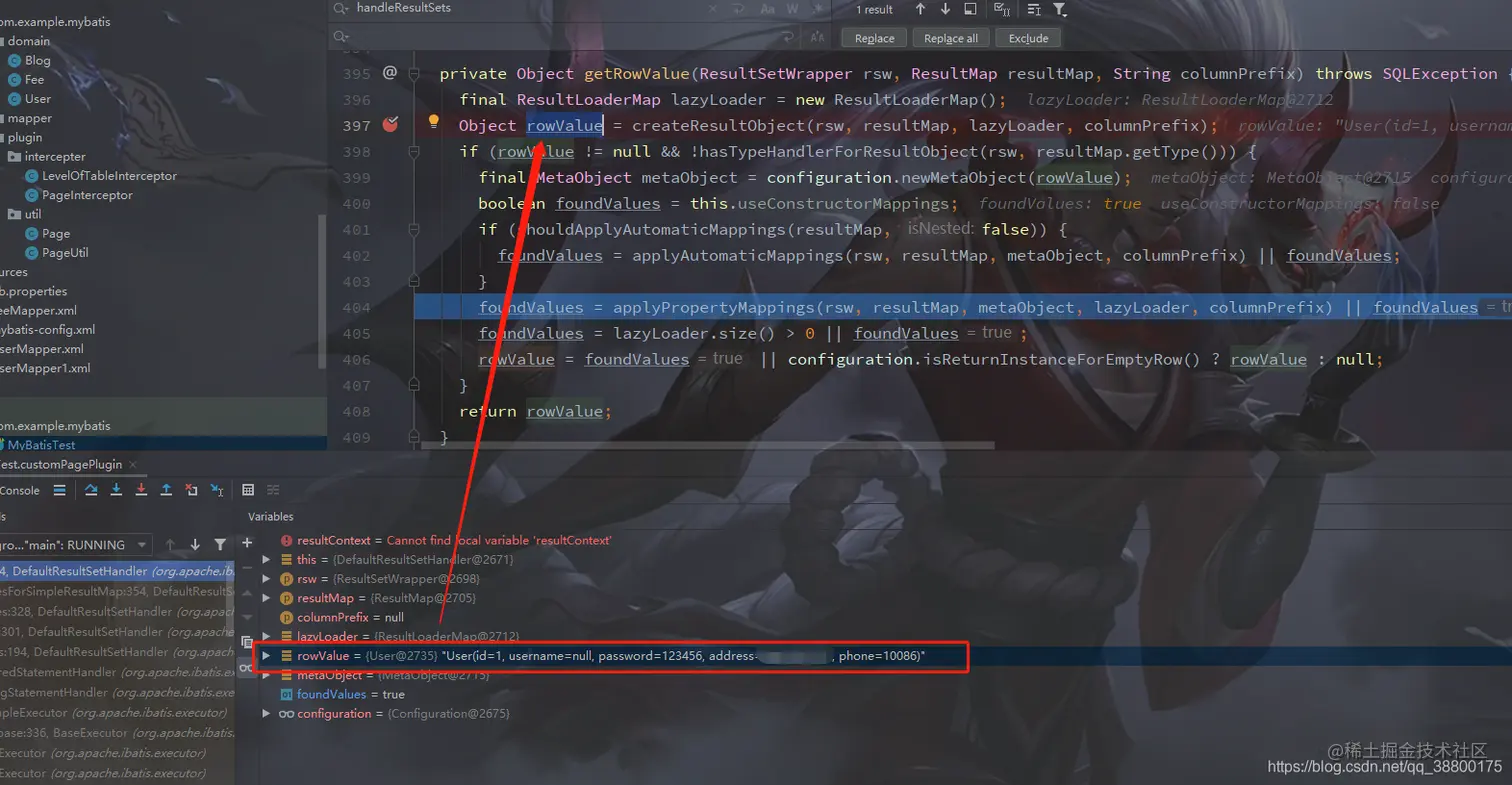This screenshot has width=1512, height=785.
Task: Click previous frame up arrow in Frames
Action: 170,545
